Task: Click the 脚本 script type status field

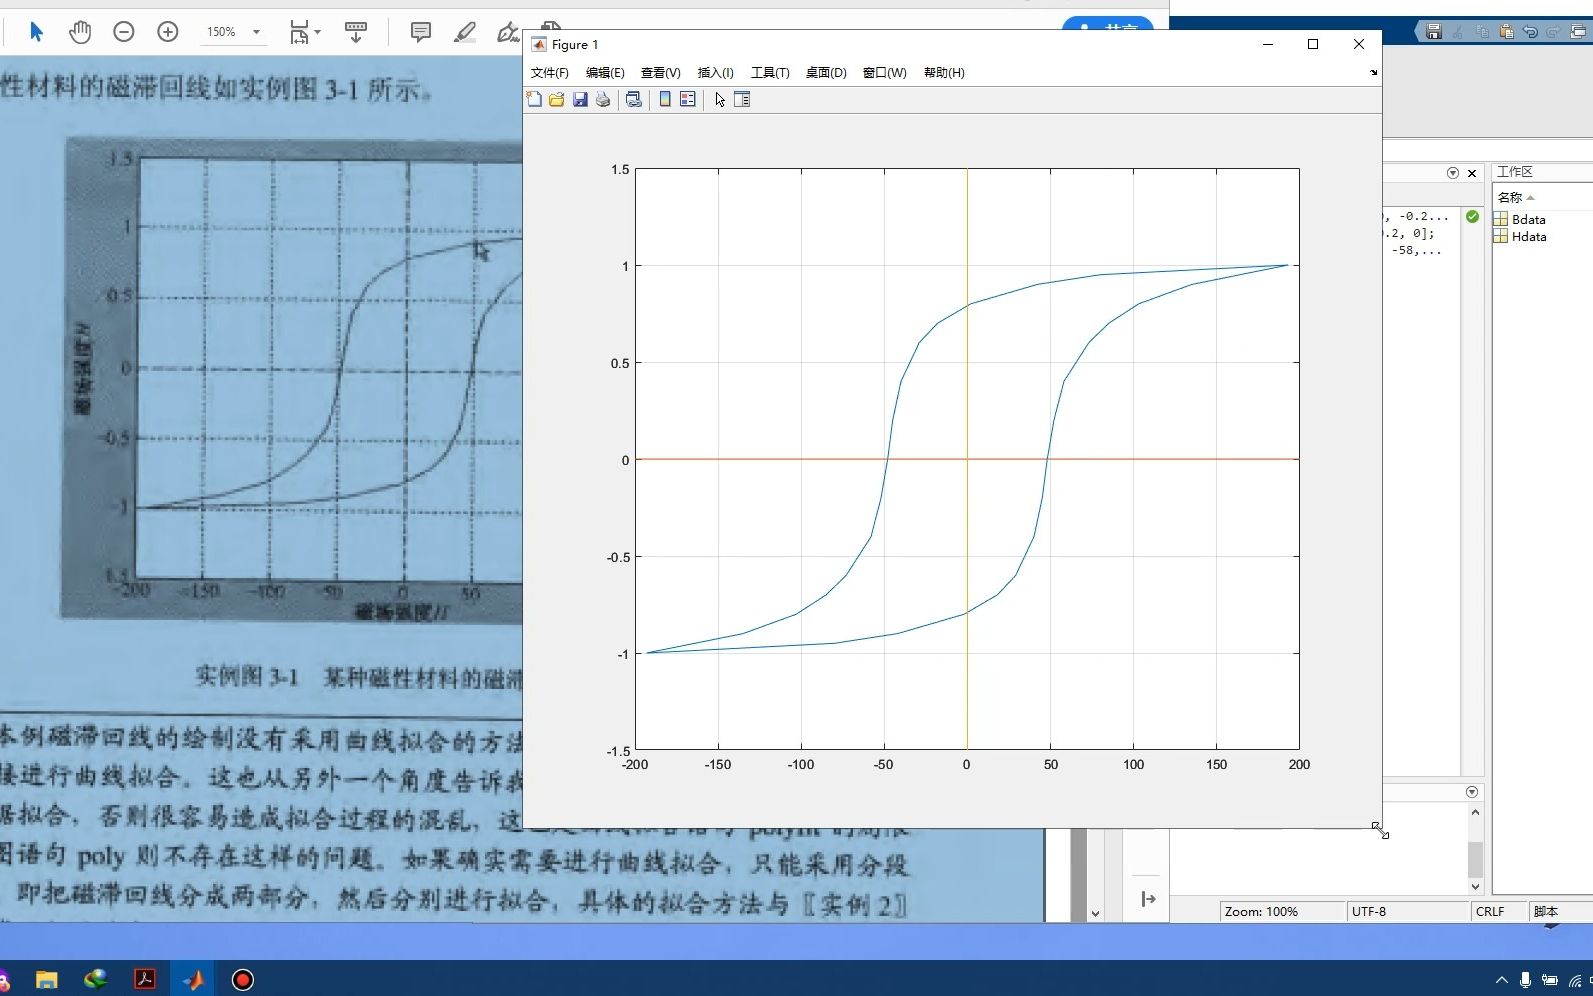Action: [1560, 911]
